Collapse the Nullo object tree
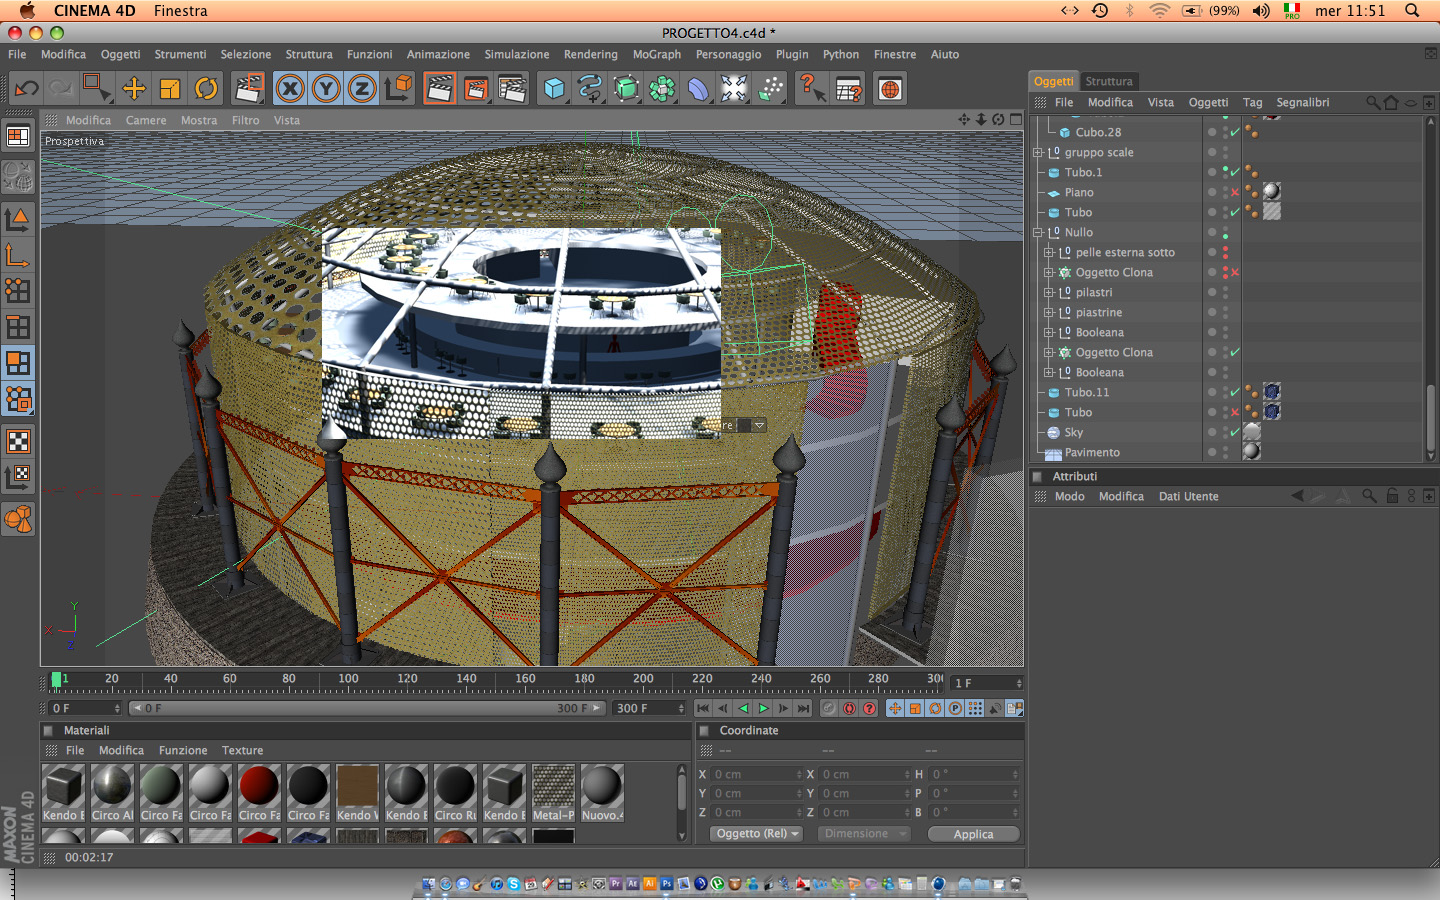 pos(1037,233)
